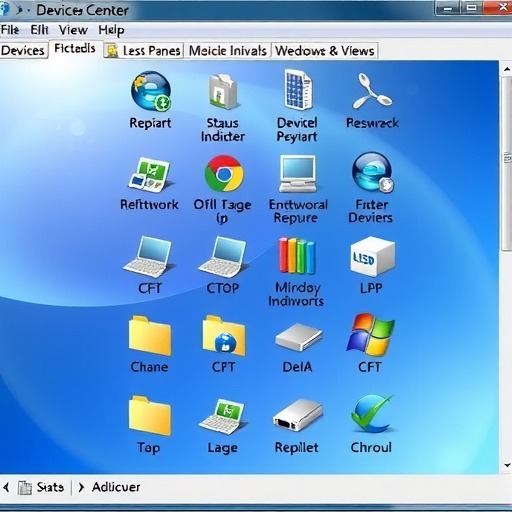Open the Enttworal Repure computer icon
512x512 pixels.
(x=298, y=173)
